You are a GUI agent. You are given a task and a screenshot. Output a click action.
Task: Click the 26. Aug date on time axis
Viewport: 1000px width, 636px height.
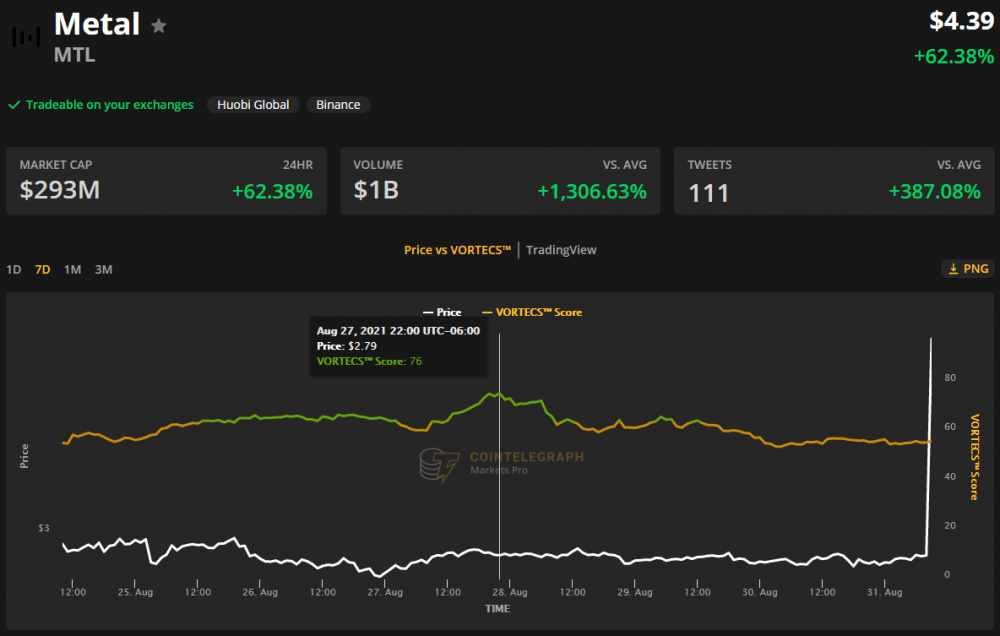260,592
